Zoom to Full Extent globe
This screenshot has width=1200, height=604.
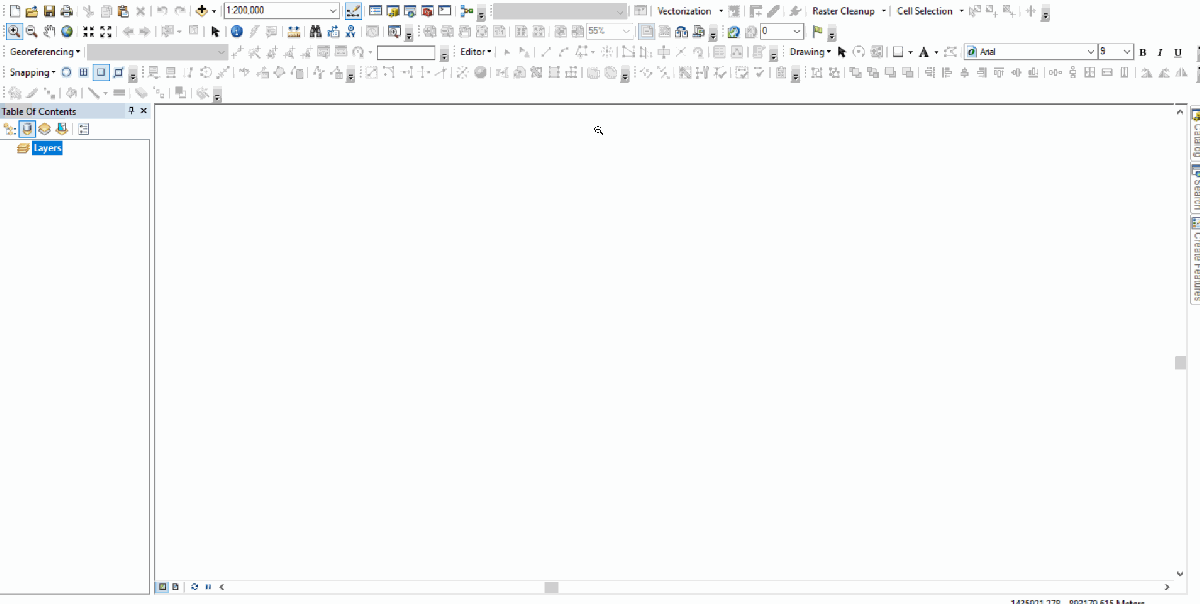(67, 31)
